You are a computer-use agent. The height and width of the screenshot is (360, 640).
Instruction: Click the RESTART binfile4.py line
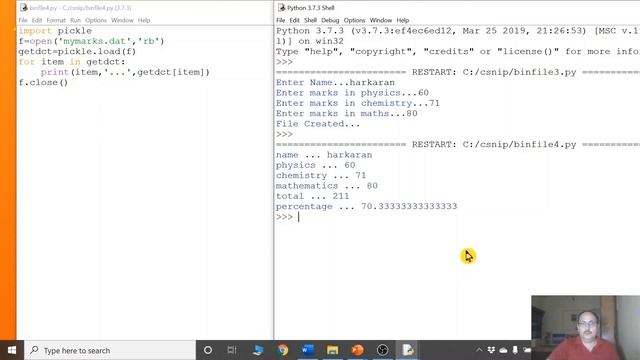(x=458, y=144)
